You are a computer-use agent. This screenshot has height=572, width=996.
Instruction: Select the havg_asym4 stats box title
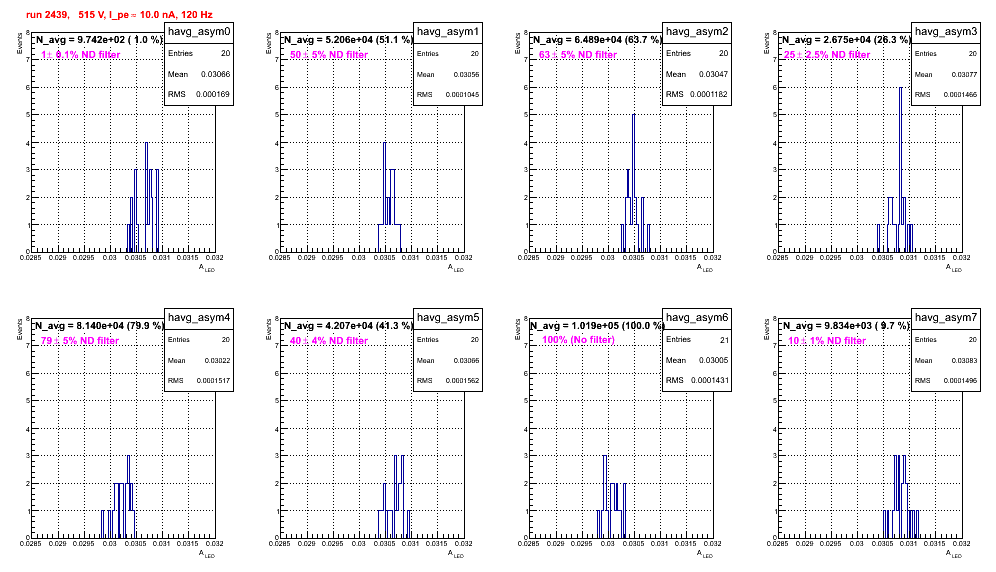199,318
